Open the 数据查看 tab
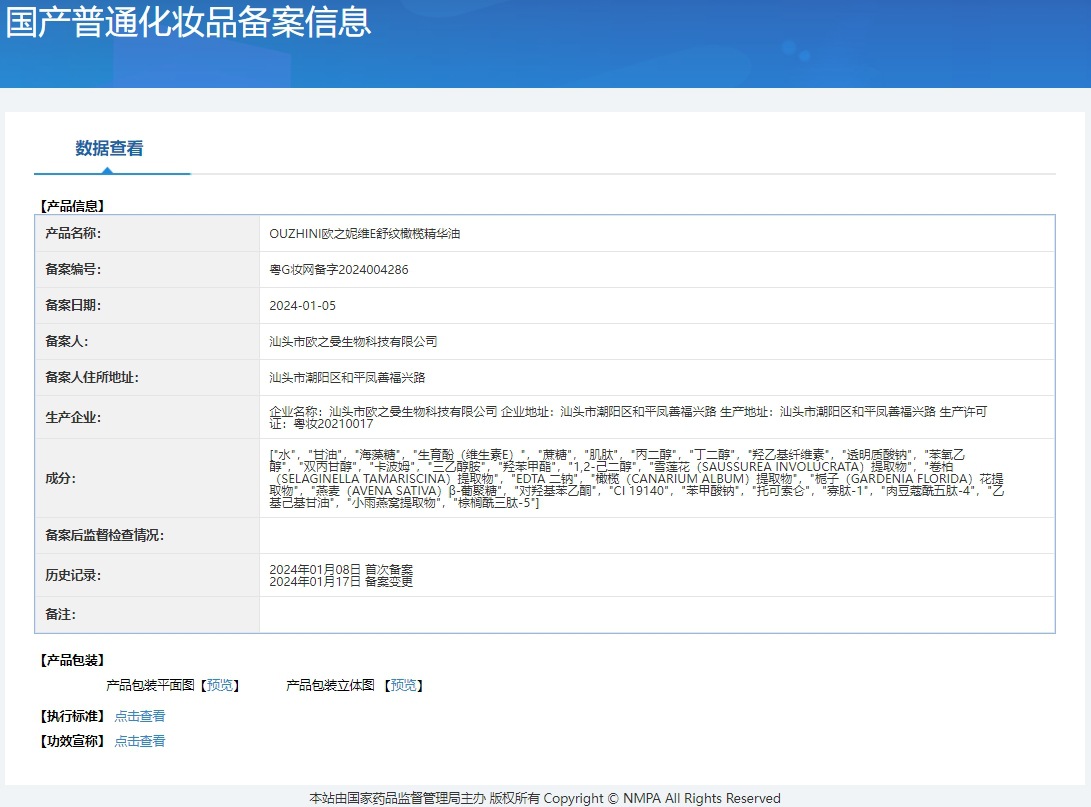 click(x=109, y=148)
